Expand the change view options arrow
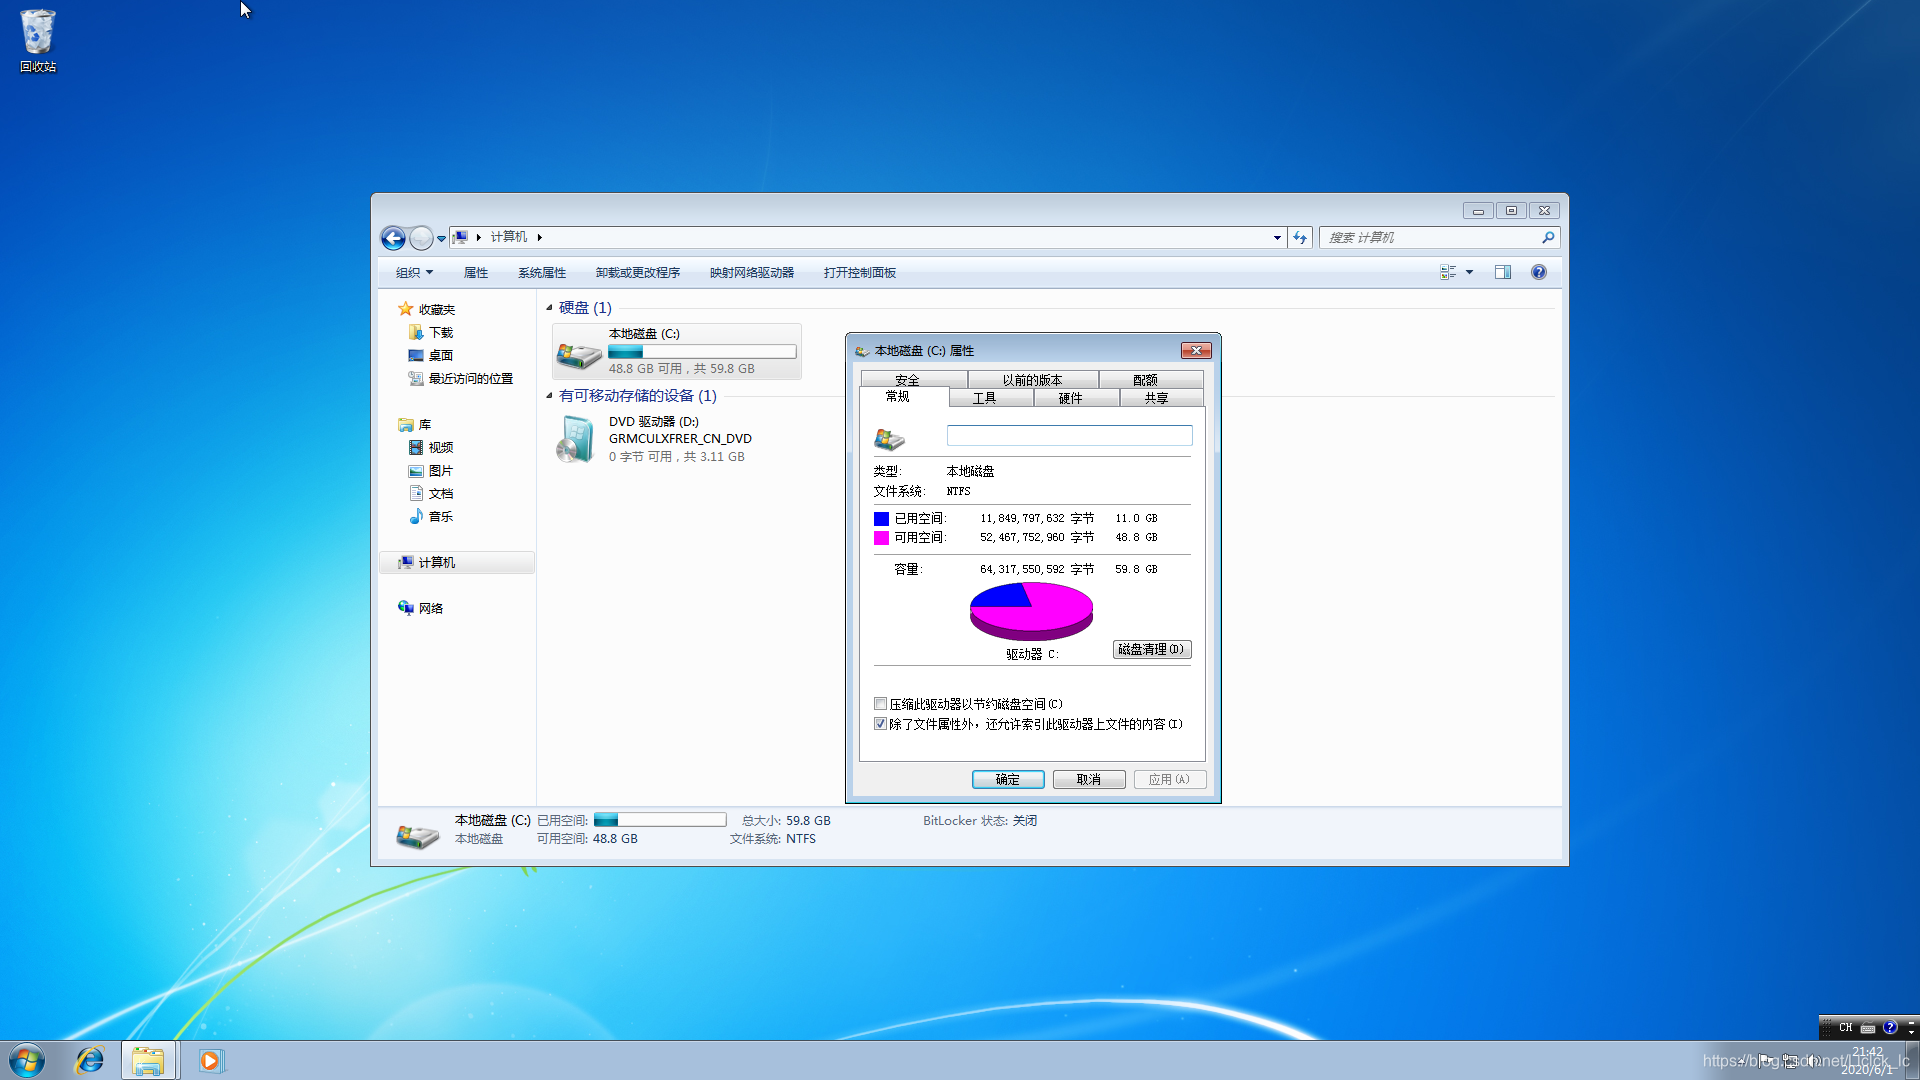The image size is (1920, 1080). coord(1469,272)
